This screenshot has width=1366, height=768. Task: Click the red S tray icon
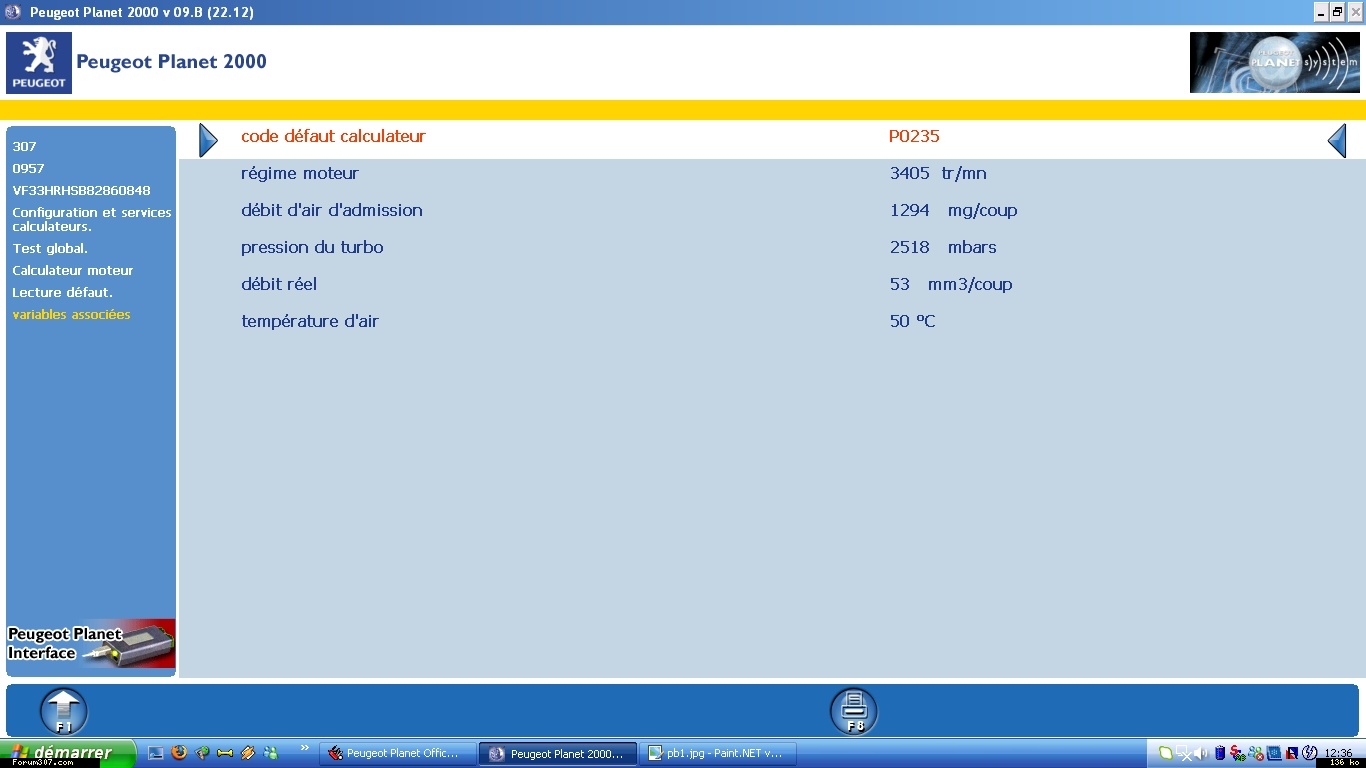1238,753
